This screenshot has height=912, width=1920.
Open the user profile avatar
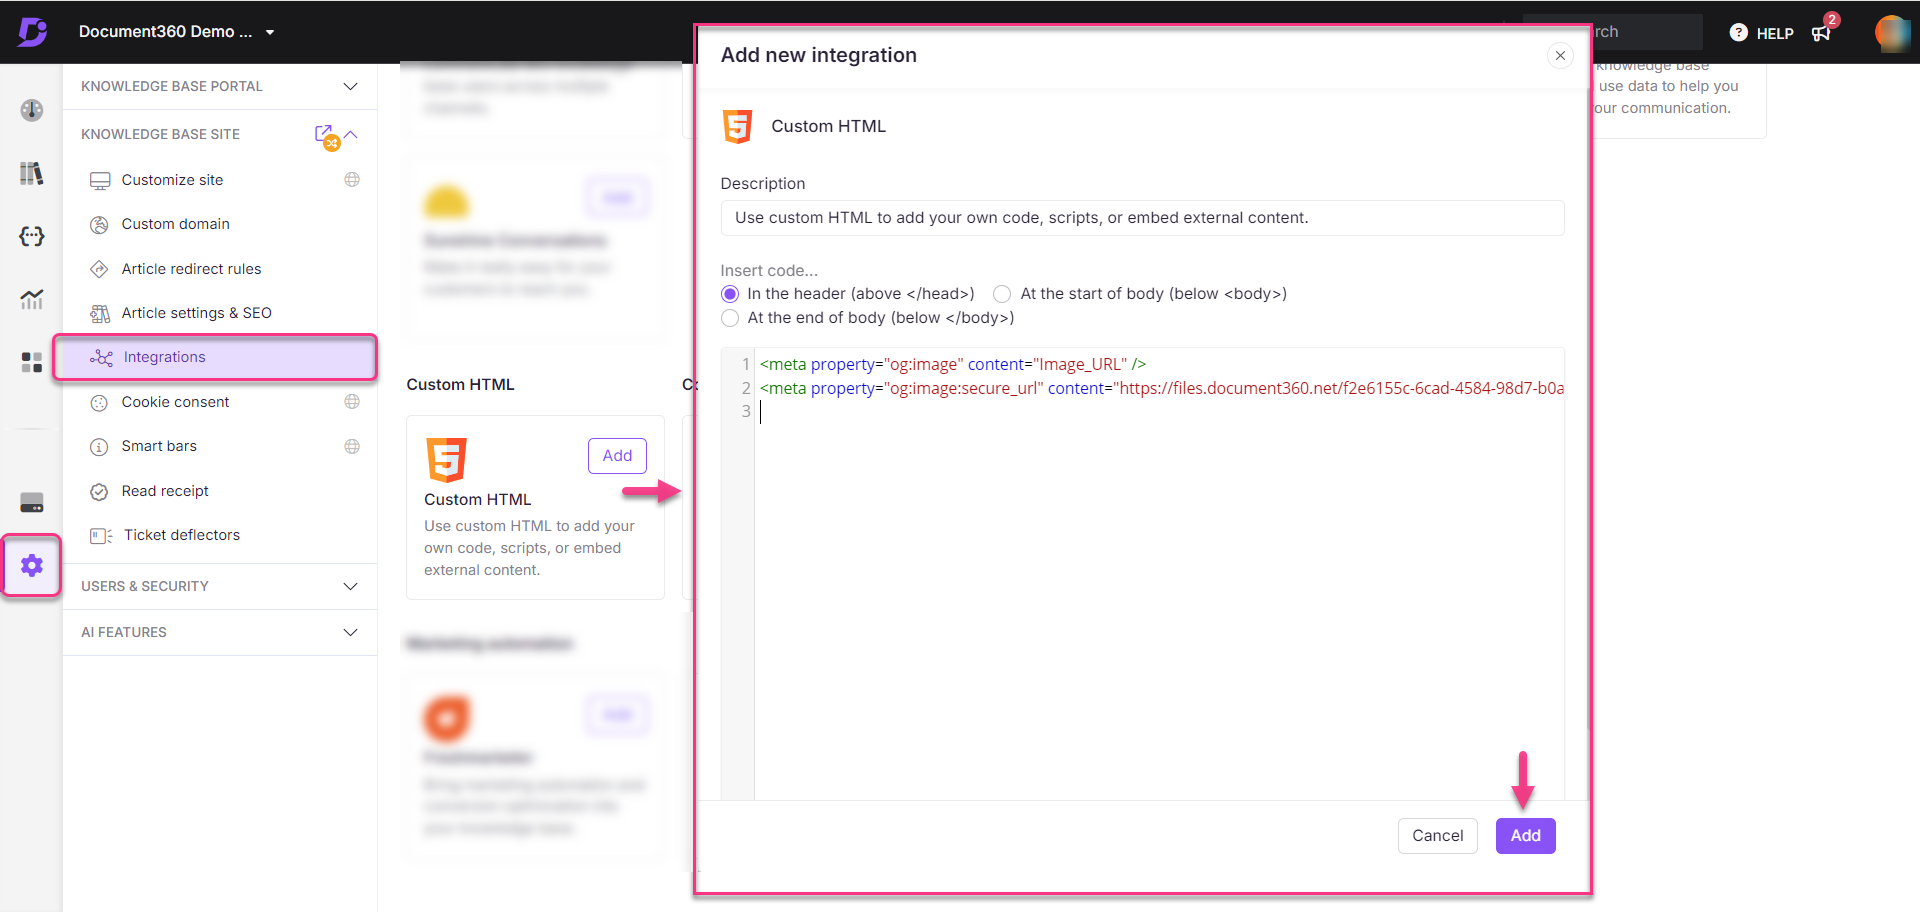tap(1892, 32)
